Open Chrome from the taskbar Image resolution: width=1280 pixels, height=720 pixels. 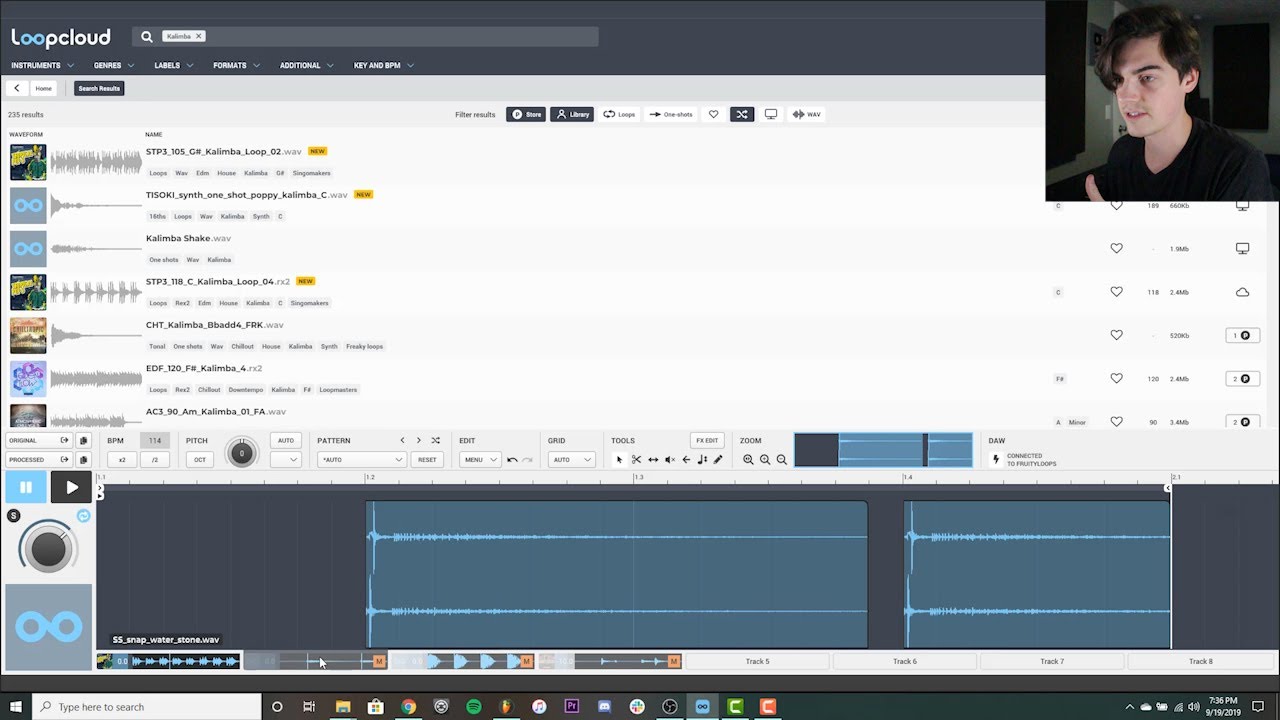click(408, 707)
